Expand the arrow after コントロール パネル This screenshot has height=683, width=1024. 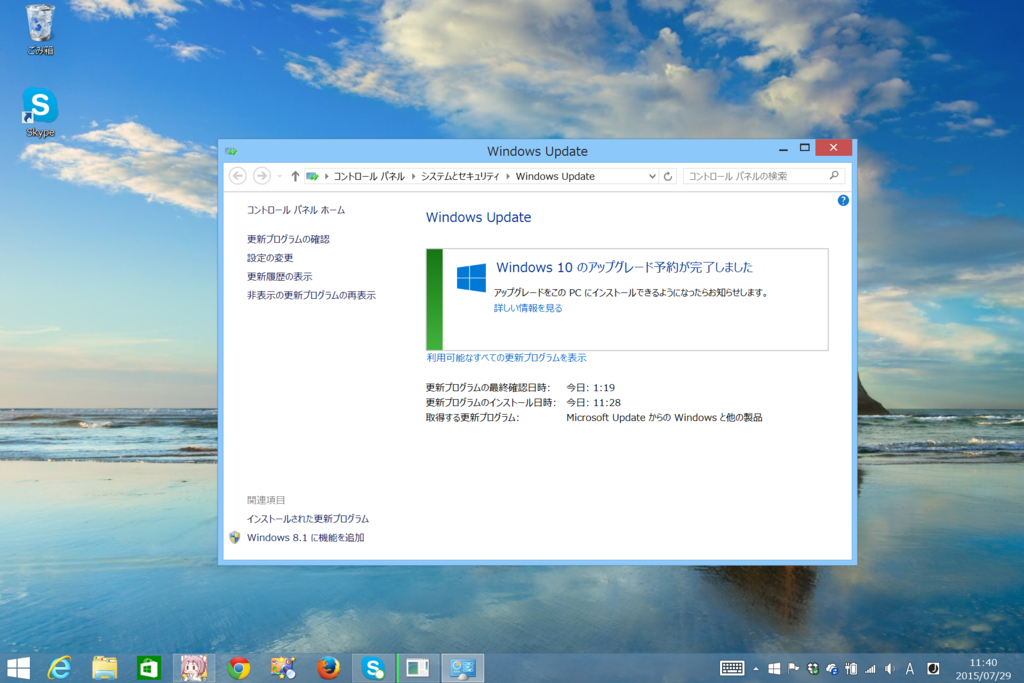tap(413, 176)
